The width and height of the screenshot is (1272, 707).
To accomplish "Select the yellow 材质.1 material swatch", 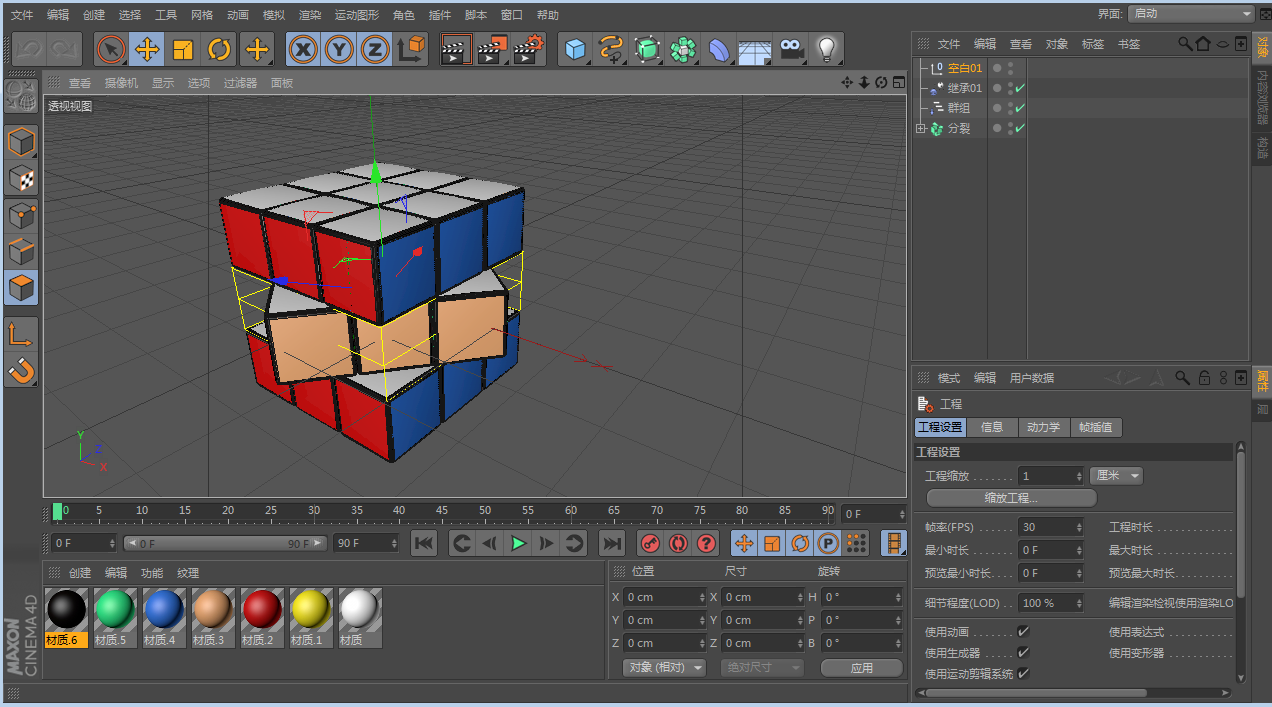I will 311,609.
